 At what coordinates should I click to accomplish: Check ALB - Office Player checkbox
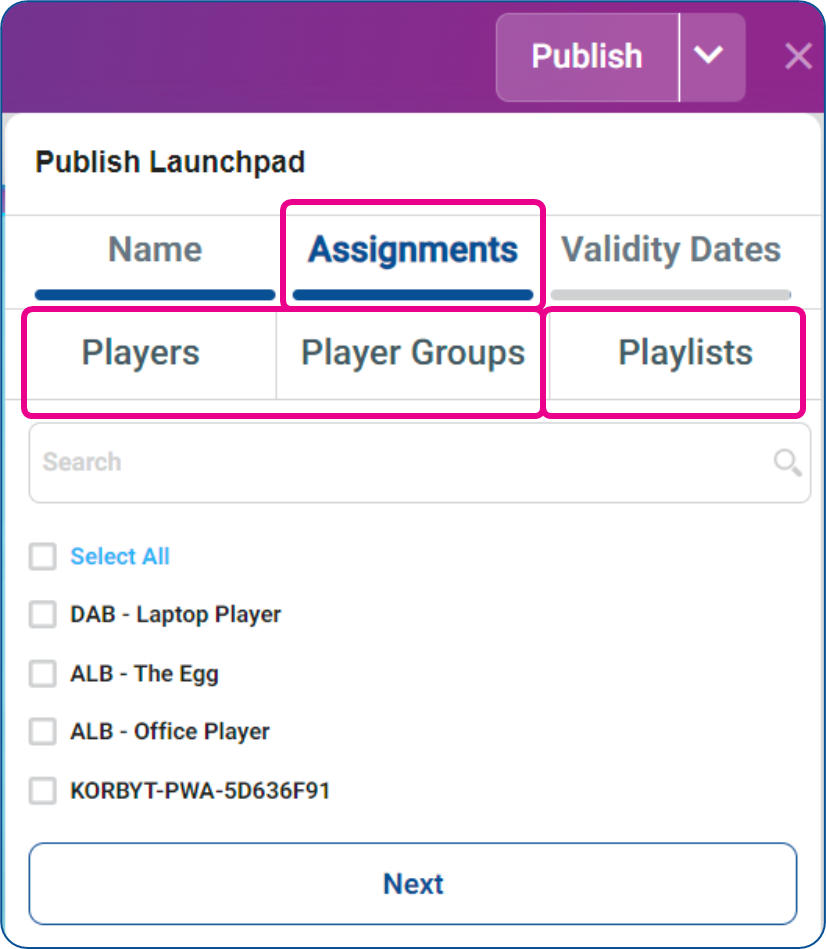(x=42, y=731)
